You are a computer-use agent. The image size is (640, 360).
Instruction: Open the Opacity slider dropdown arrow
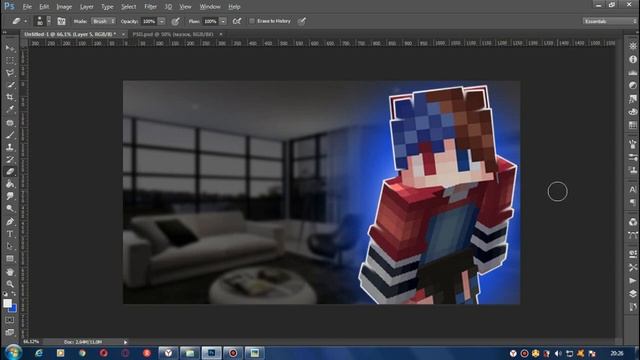coord(162,21)
